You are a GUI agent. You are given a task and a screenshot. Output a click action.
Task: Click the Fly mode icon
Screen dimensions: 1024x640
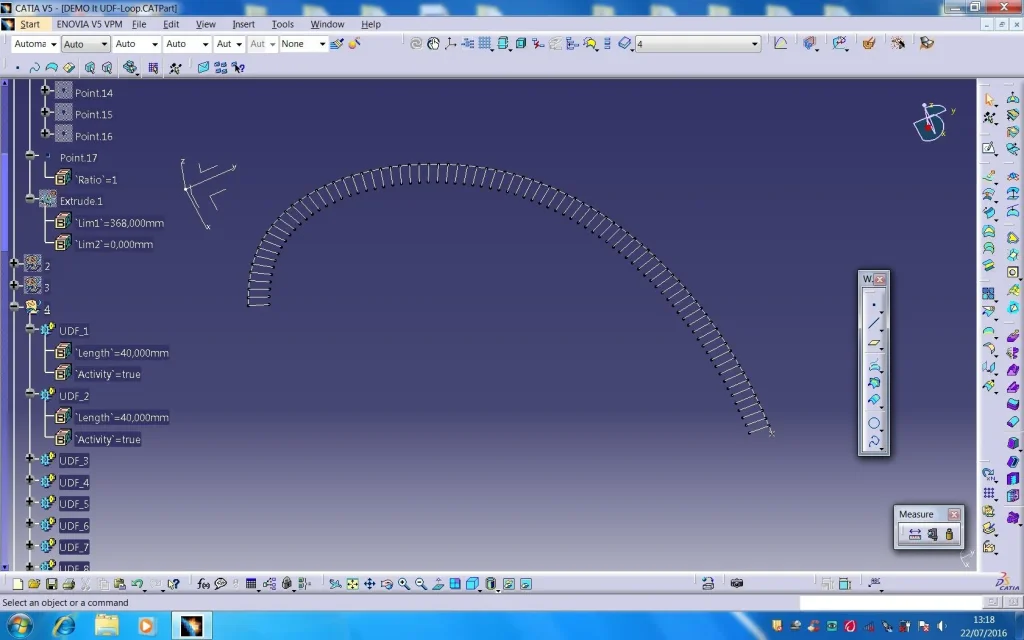(x=335, y=584)
